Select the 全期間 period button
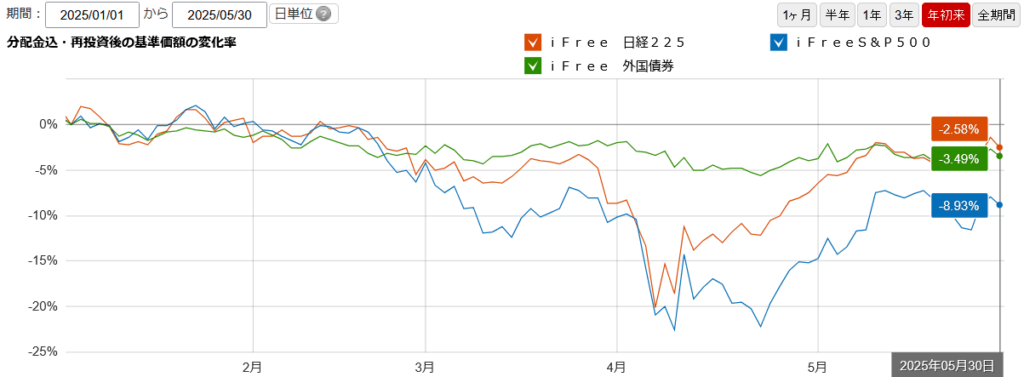 pos(995,15)
